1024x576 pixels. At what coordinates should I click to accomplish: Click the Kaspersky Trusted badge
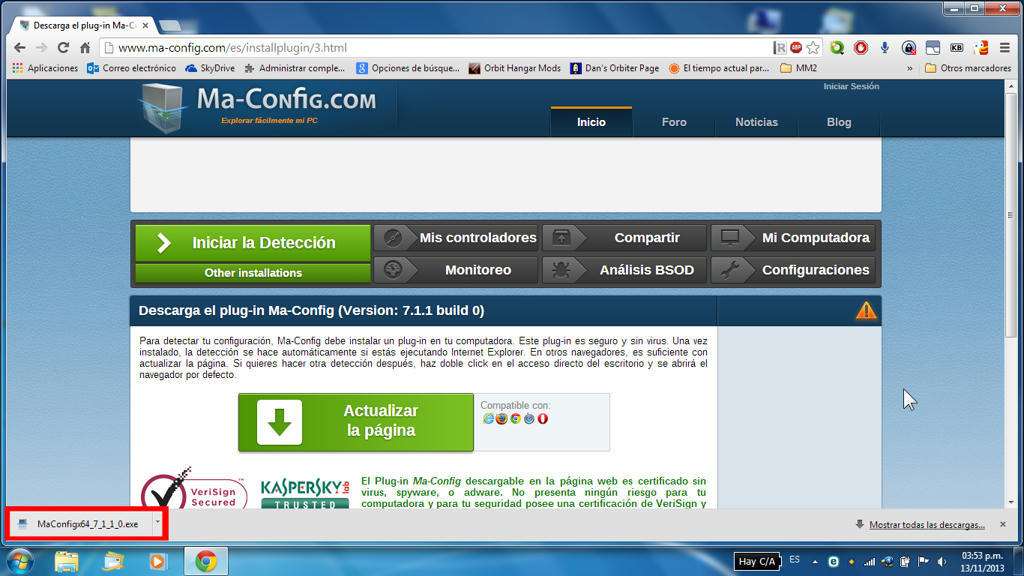click(x=305, y=494)
